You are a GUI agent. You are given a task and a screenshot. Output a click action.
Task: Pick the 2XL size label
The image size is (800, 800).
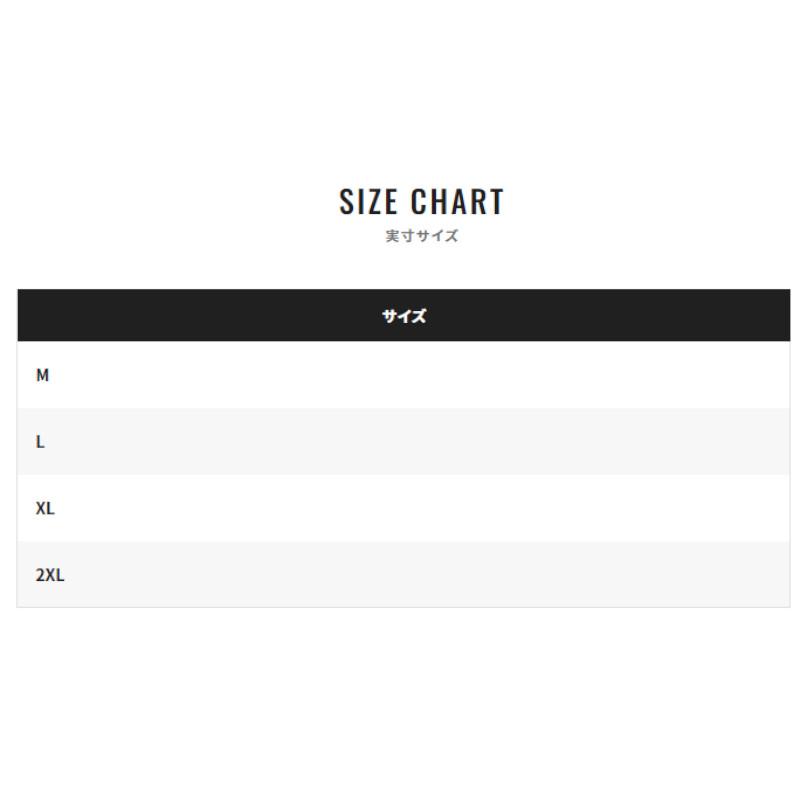pos(50,575)
